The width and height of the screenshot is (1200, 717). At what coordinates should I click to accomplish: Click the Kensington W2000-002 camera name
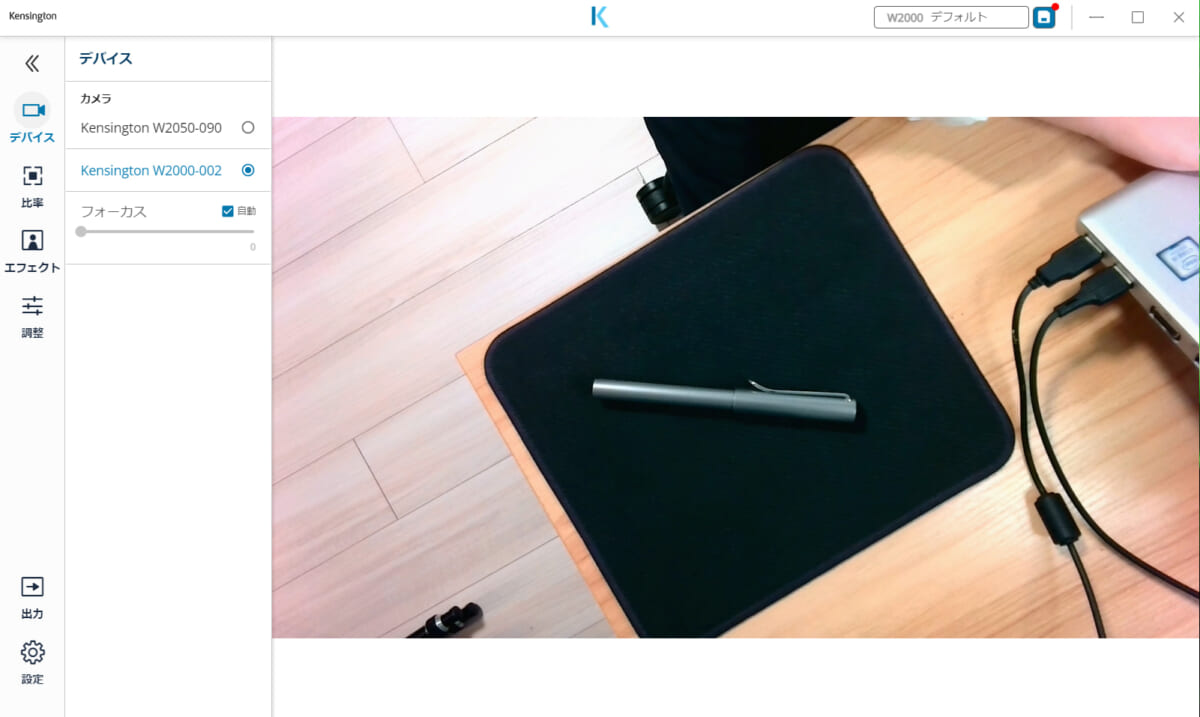click(x=151, y=171)
